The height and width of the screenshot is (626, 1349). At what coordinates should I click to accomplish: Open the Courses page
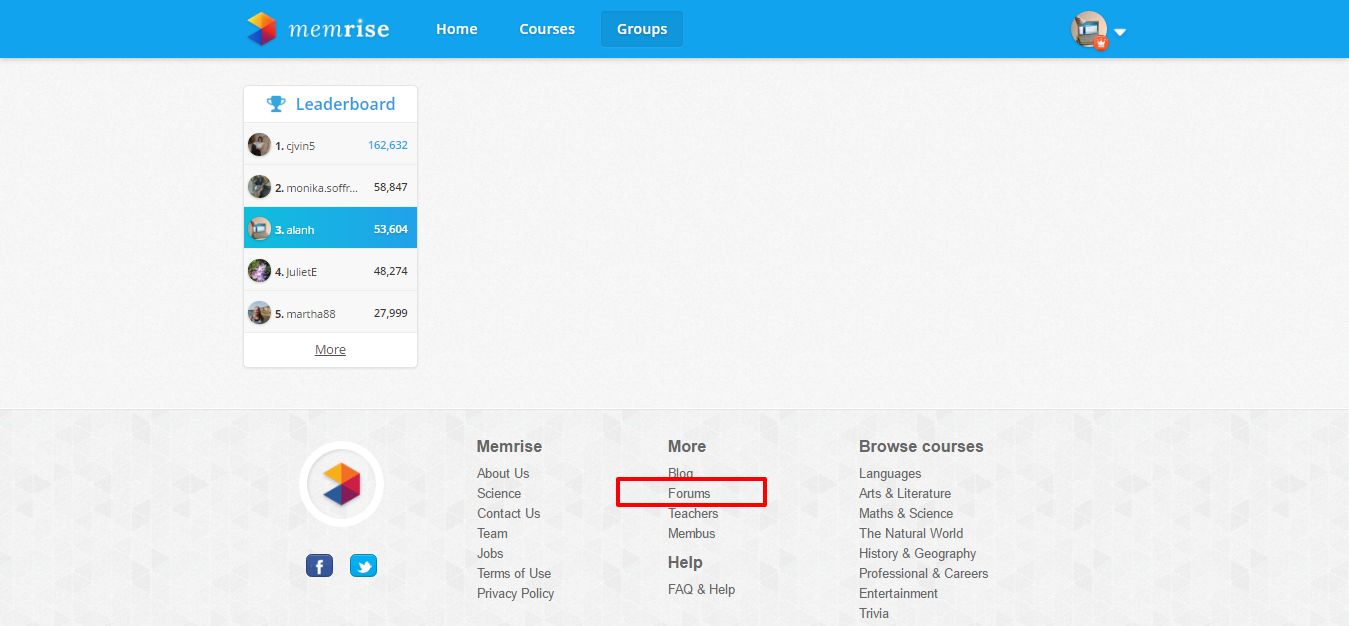547,29
